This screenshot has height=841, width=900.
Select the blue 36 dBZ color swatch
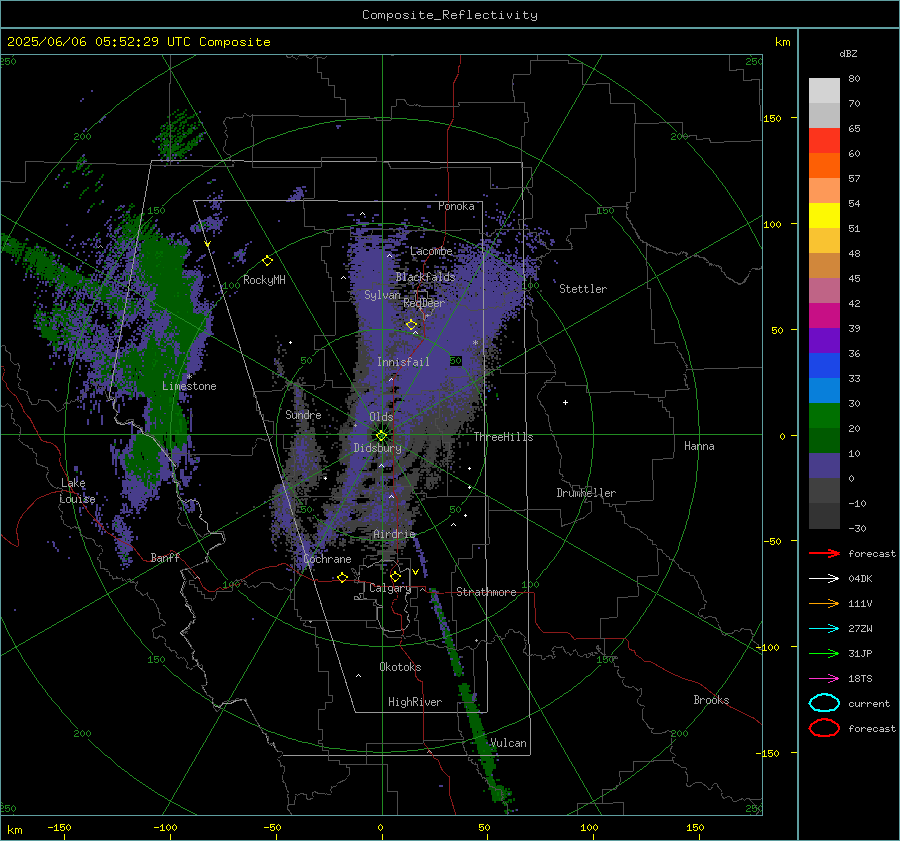pos(824,366)
